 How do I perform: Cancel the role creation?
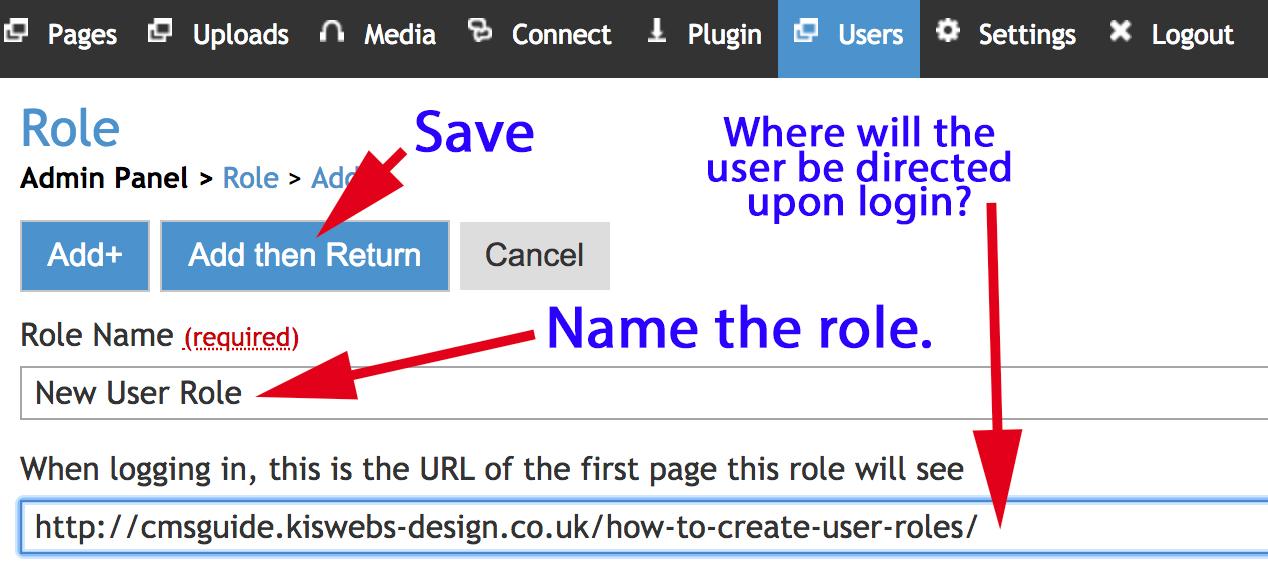534,255
